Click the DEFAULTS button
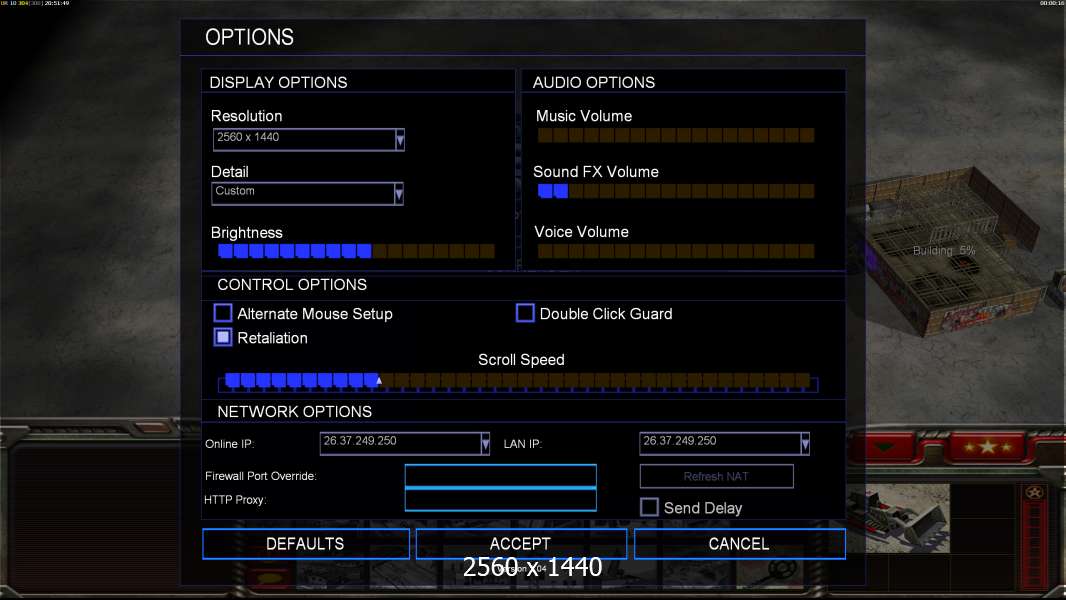1066x600 pixels. click(305, 544)
